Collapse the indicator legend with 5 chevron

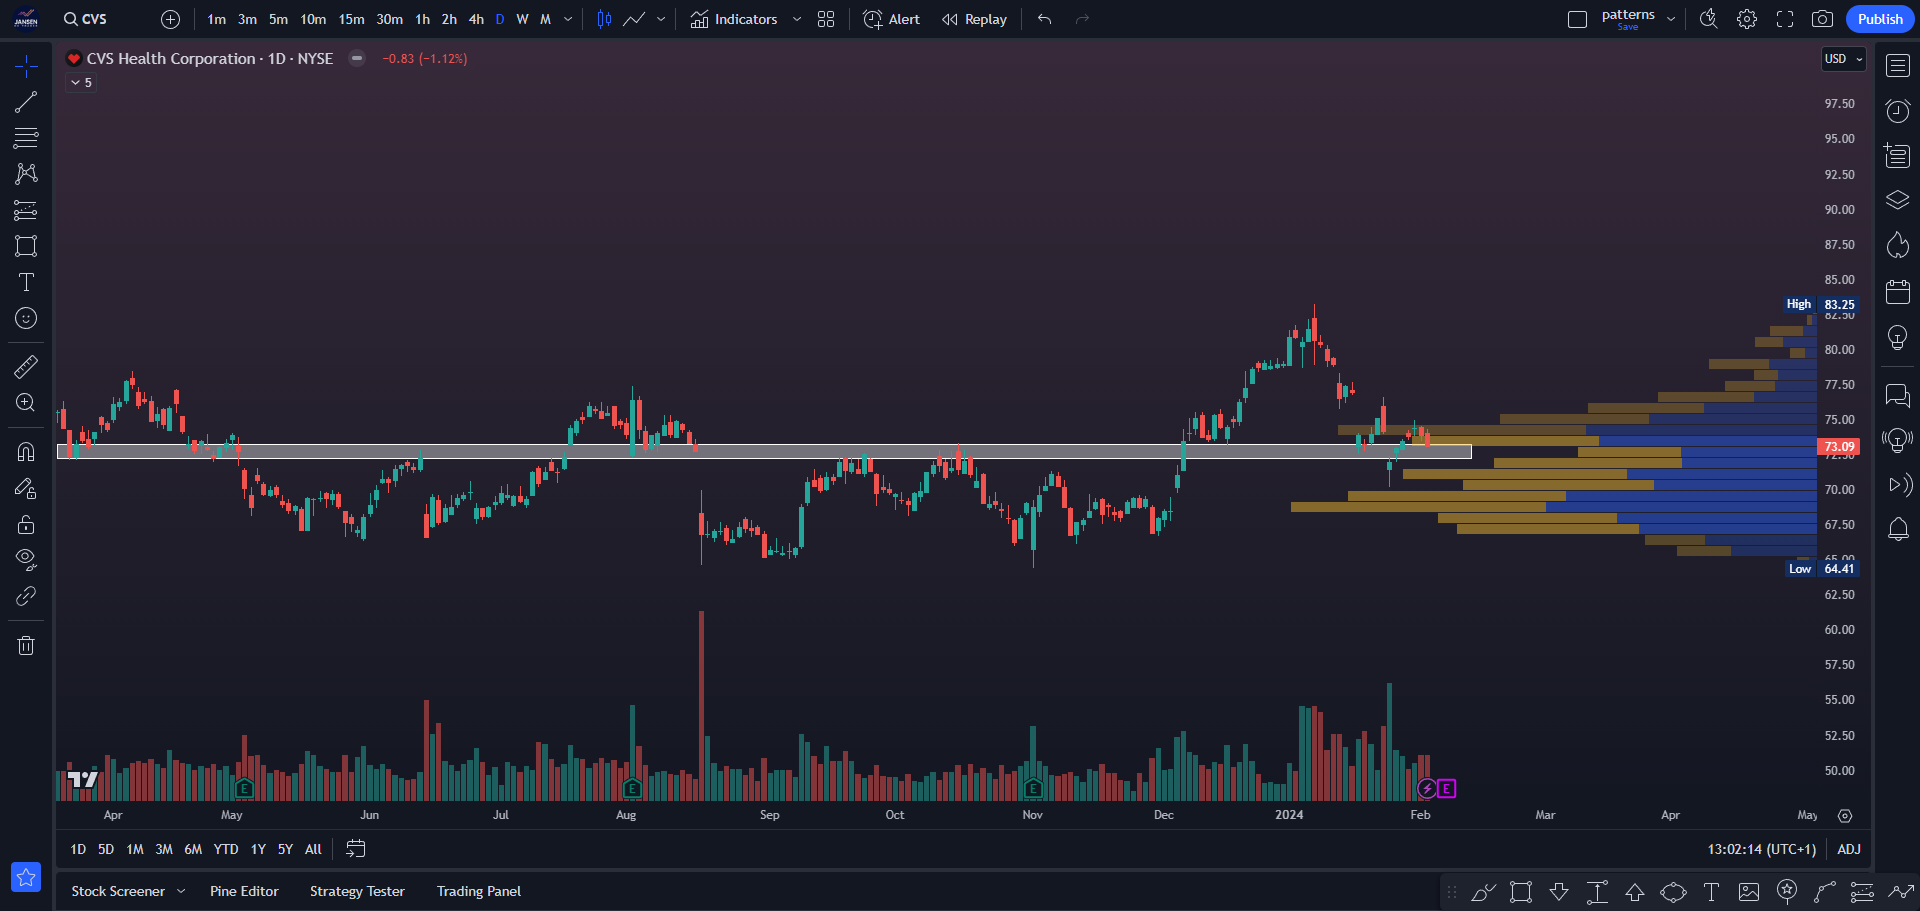pos(81,83)
